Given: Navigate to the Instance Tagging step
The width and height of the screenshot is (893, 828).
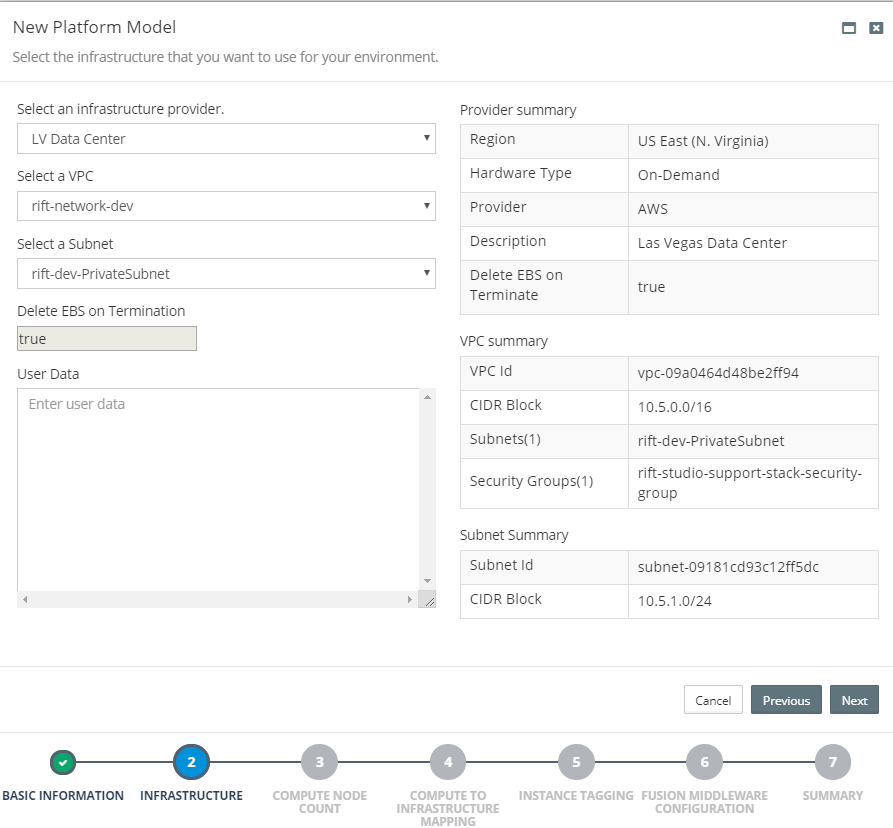Looking at the screenshot, I should [x=576, y=762].
